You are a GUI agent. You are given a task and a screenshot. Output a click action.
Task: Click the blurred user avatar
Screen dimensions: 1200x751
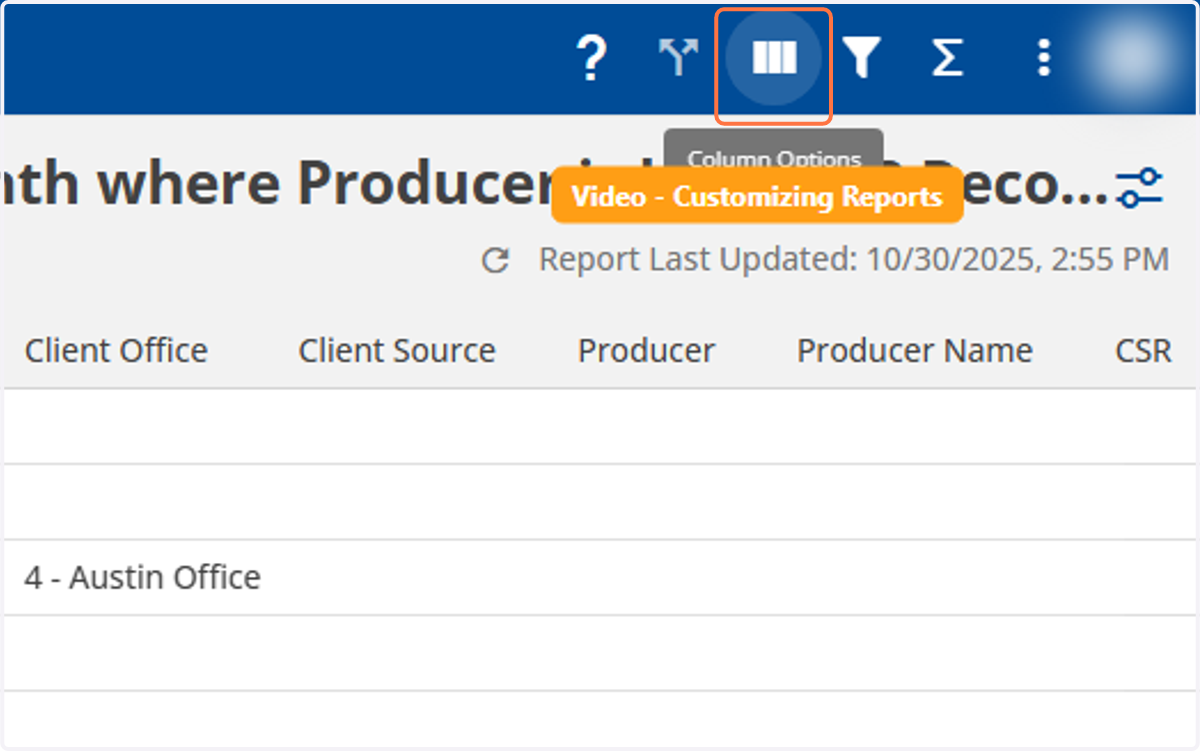click(1133, 58)
